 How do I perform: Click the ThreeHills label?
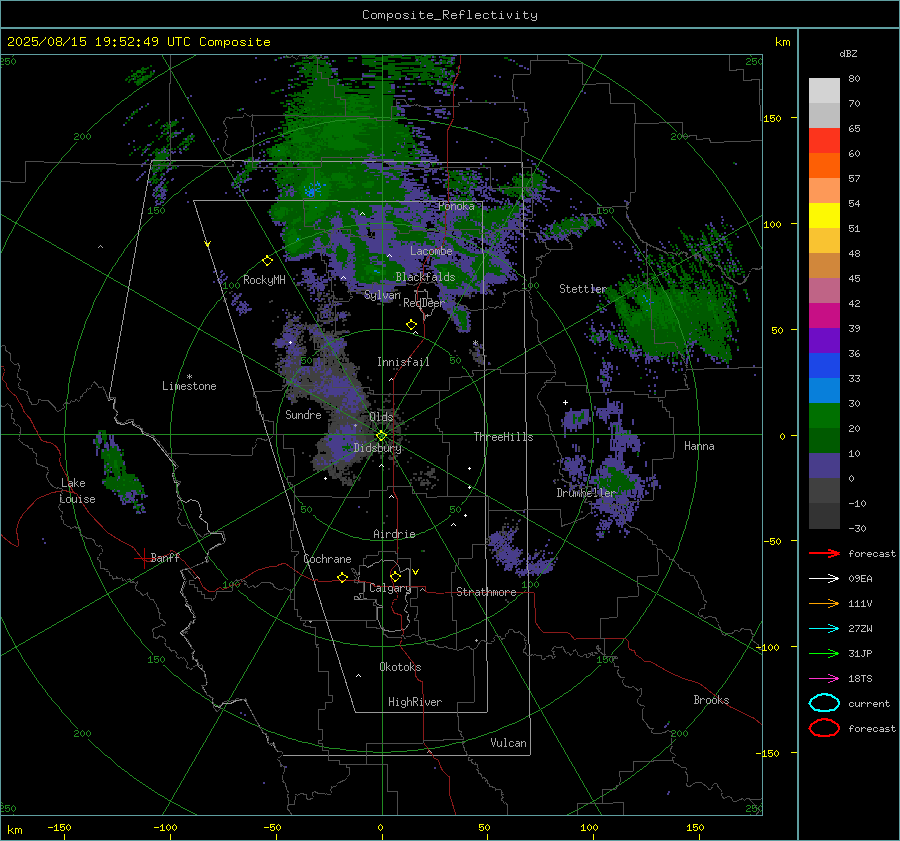point(503,437)
